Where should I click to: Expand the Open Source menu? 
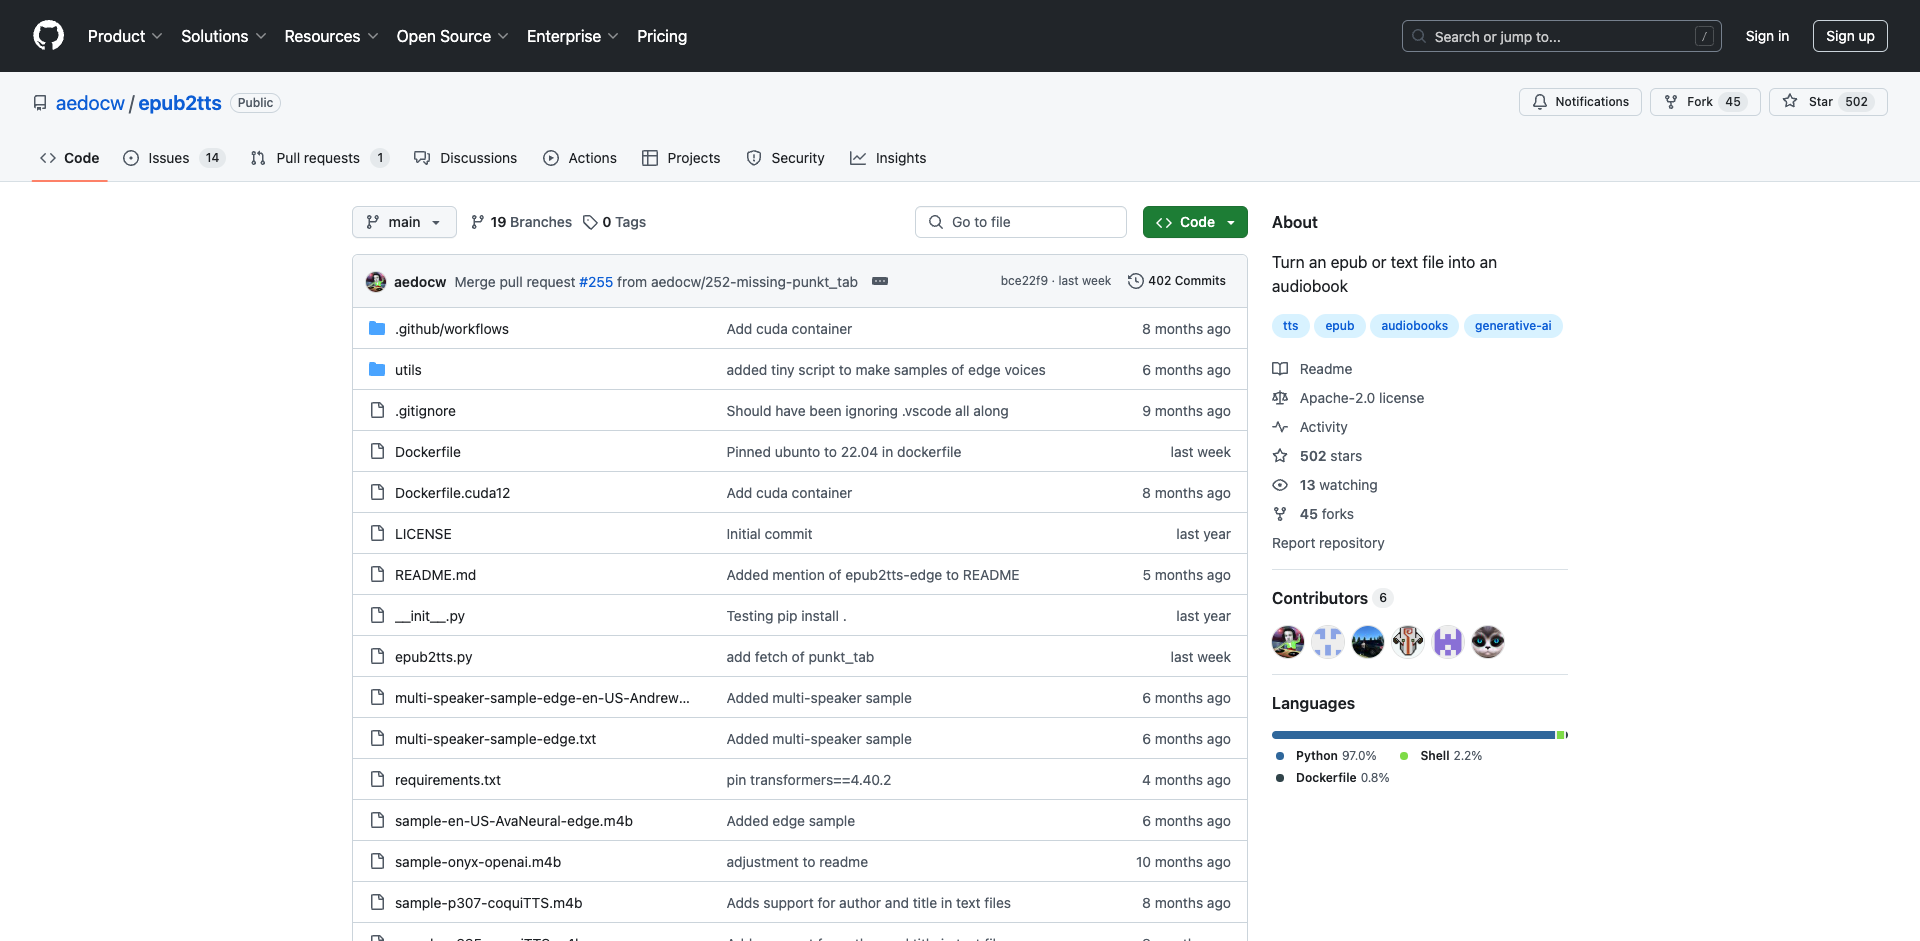452,36
